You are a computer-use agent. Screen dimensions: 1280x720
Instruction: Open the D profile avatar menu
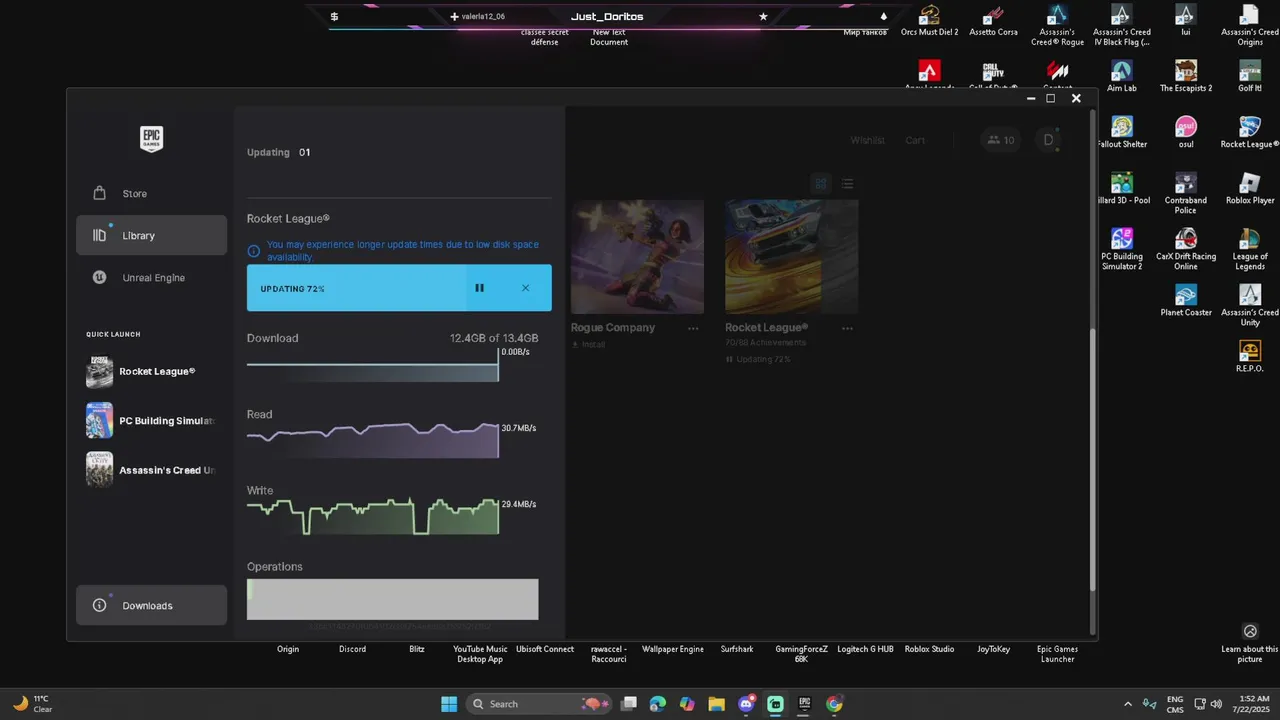point(1048,140)
